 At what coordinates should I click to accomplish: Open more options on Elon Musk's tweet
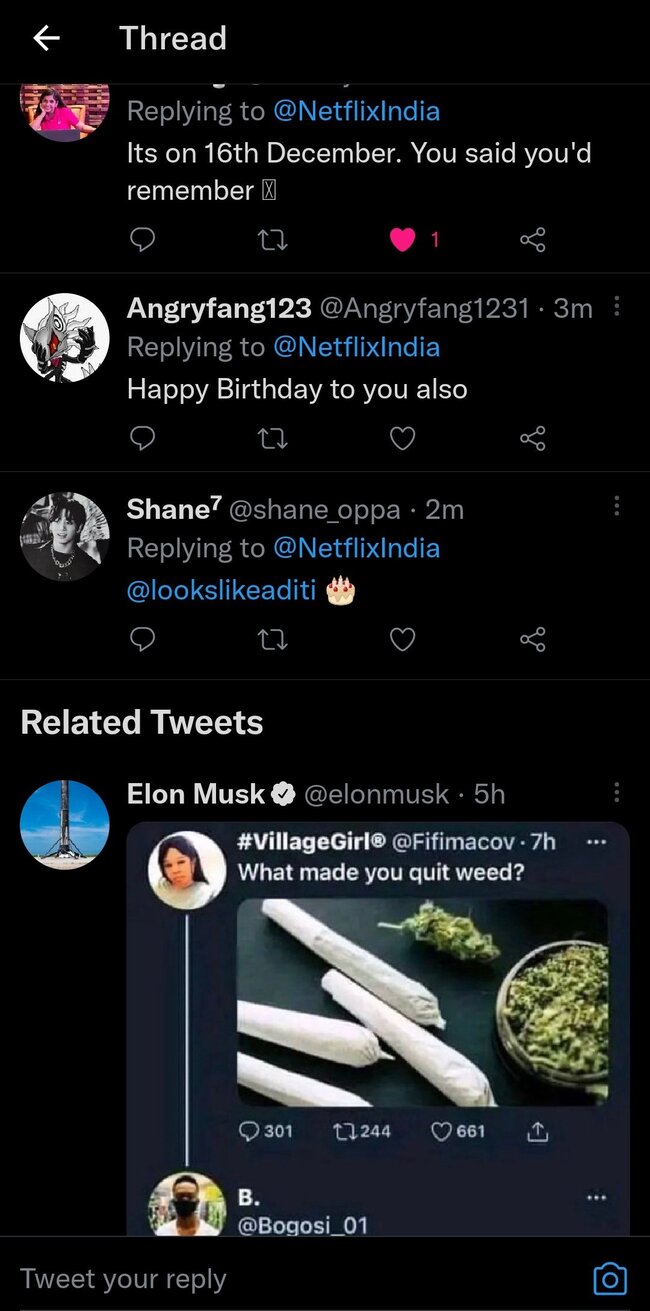[616, 793]
